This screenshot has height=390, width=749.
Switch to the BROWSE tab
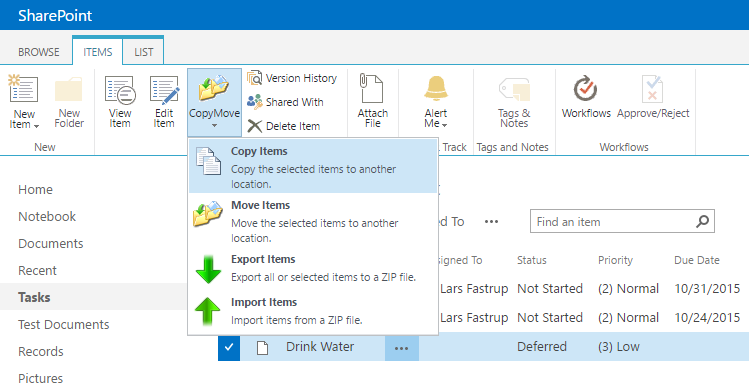coord(39,52)
